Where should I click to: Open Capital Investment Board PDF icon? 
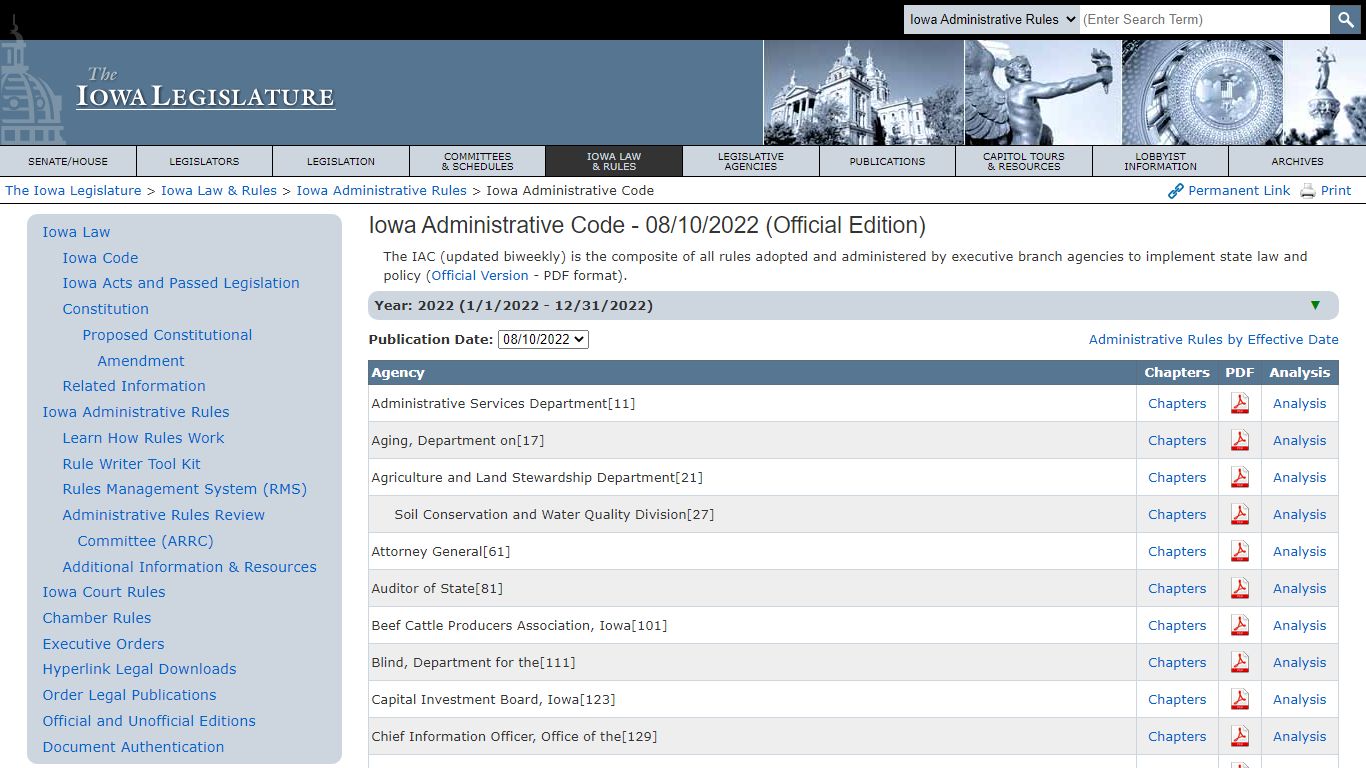pos(1240,699)
